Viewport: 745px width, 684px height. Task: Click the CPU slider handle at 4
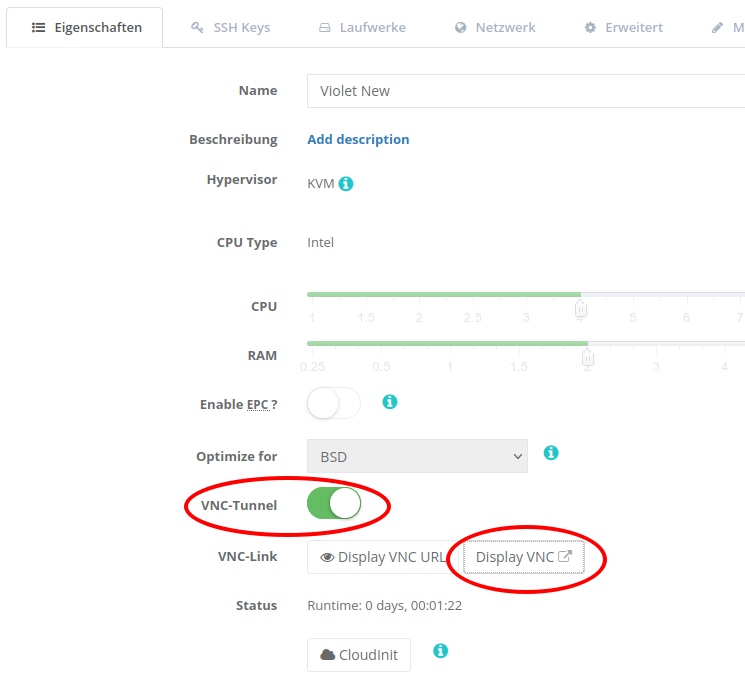581,309
